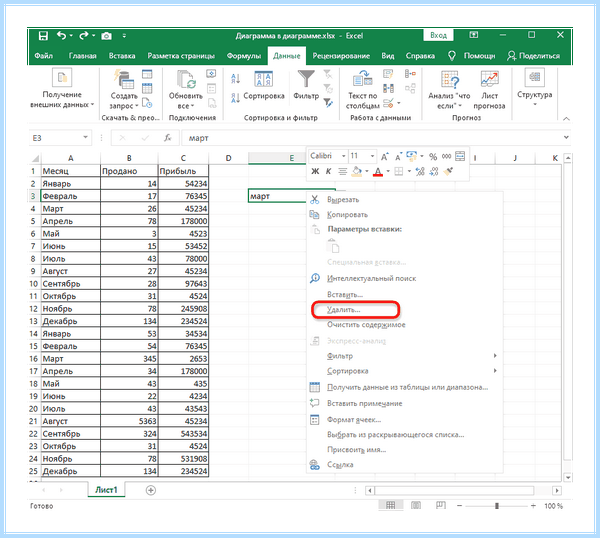
Task: Sort ascending with the A-Я icon
Action: (235, 79)
